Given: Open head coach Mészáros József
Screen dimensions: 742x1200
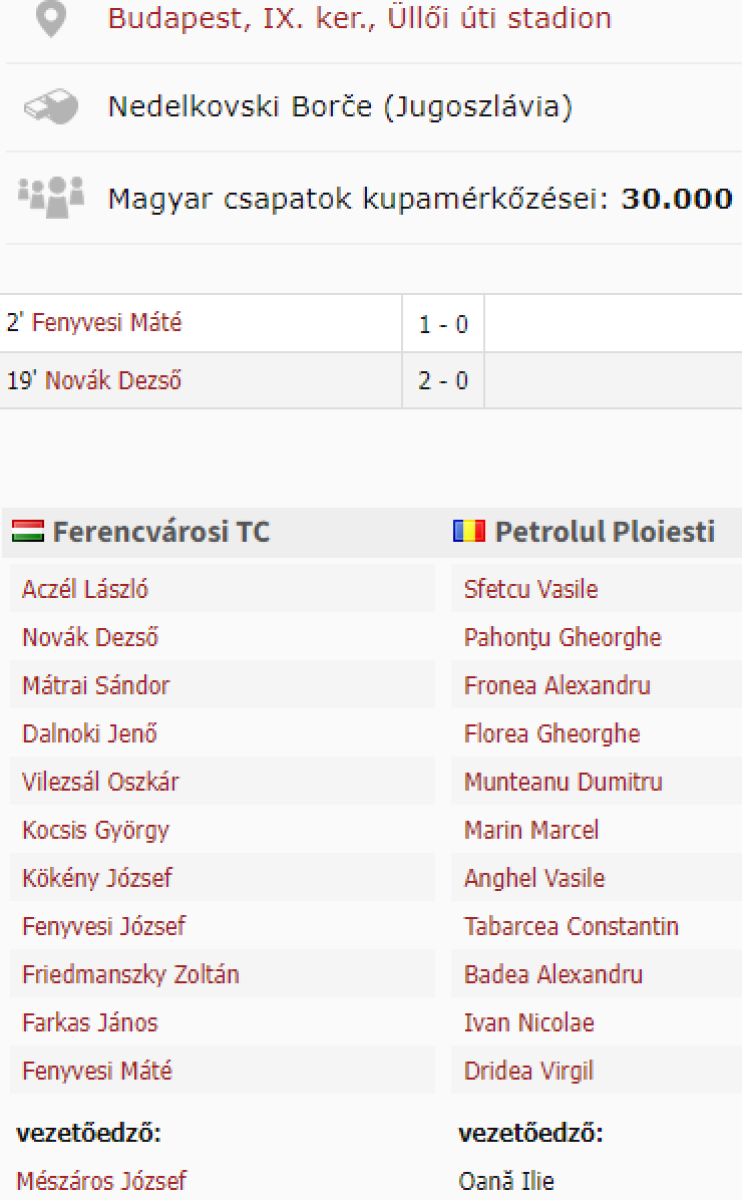Looking at the screenshot, I should point(102,1181).
